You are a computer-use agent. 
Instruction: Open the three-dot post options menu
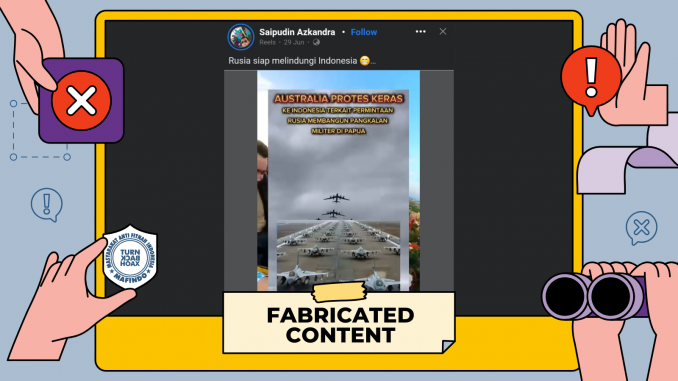[420, 32]
